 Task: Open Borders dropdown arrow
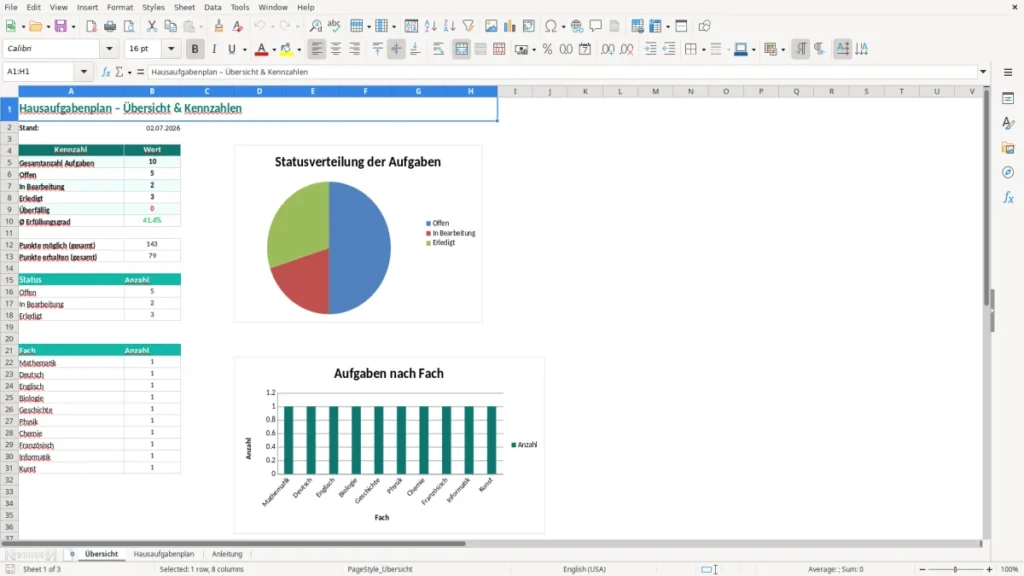click(x=703, y=50)
